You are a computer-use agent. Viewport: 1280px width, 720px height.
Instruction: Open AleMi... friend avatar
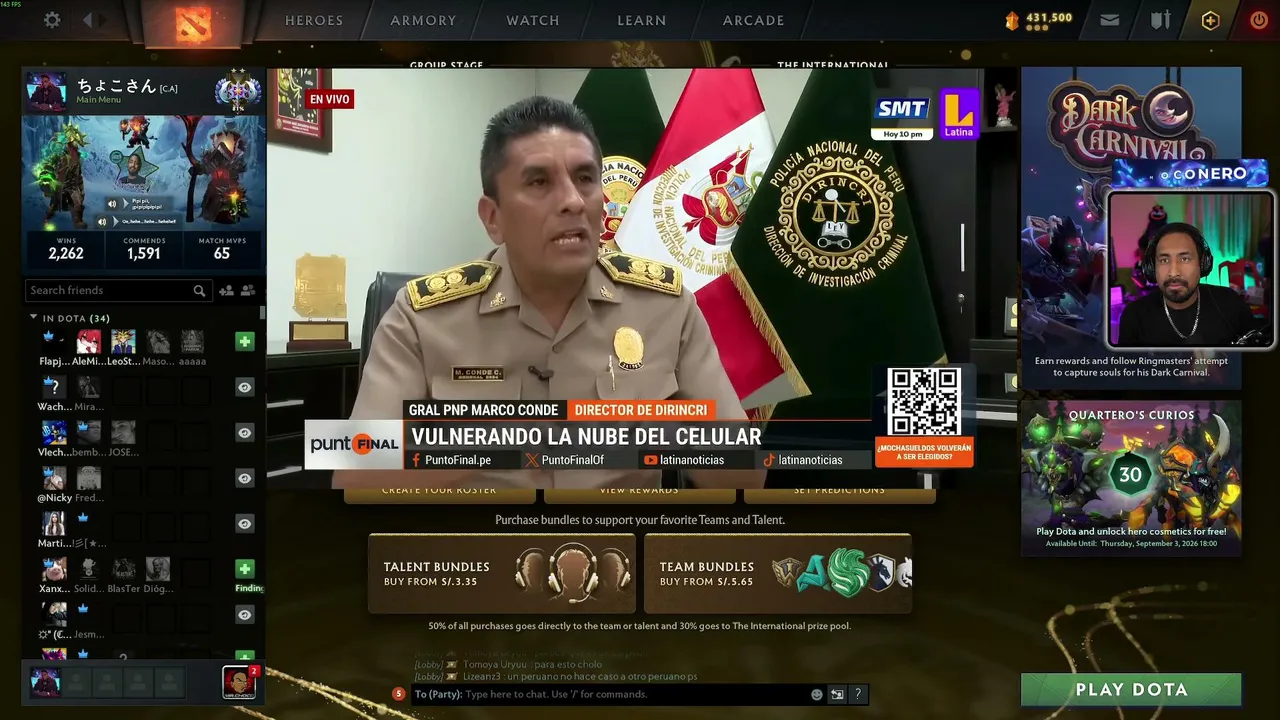[x=89, y=342]
